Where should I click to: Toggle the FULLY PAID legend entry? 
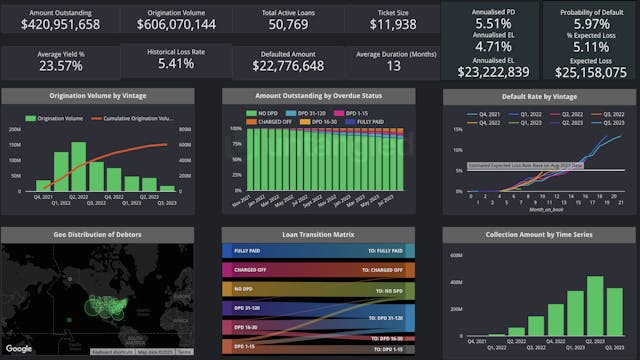364,122
